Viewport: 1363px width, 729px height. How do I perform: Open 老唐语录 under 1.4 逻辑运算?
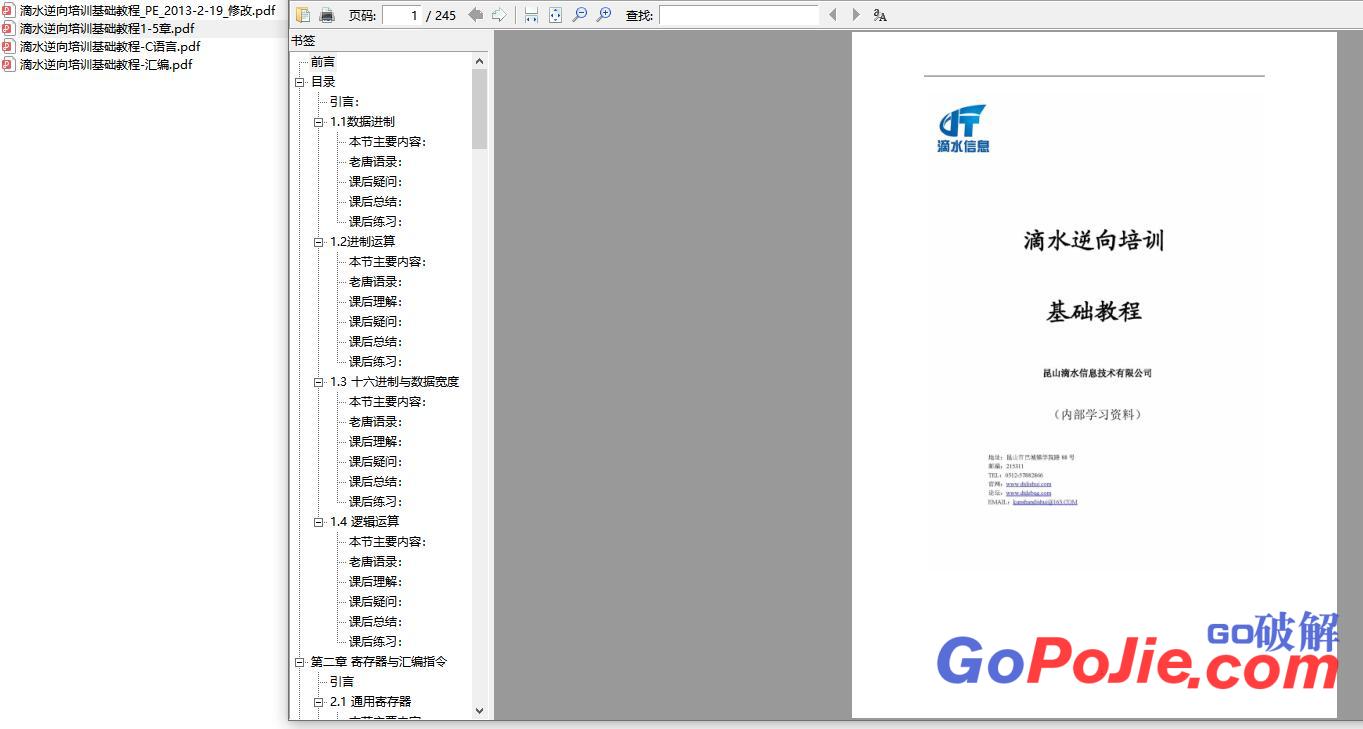375,562
